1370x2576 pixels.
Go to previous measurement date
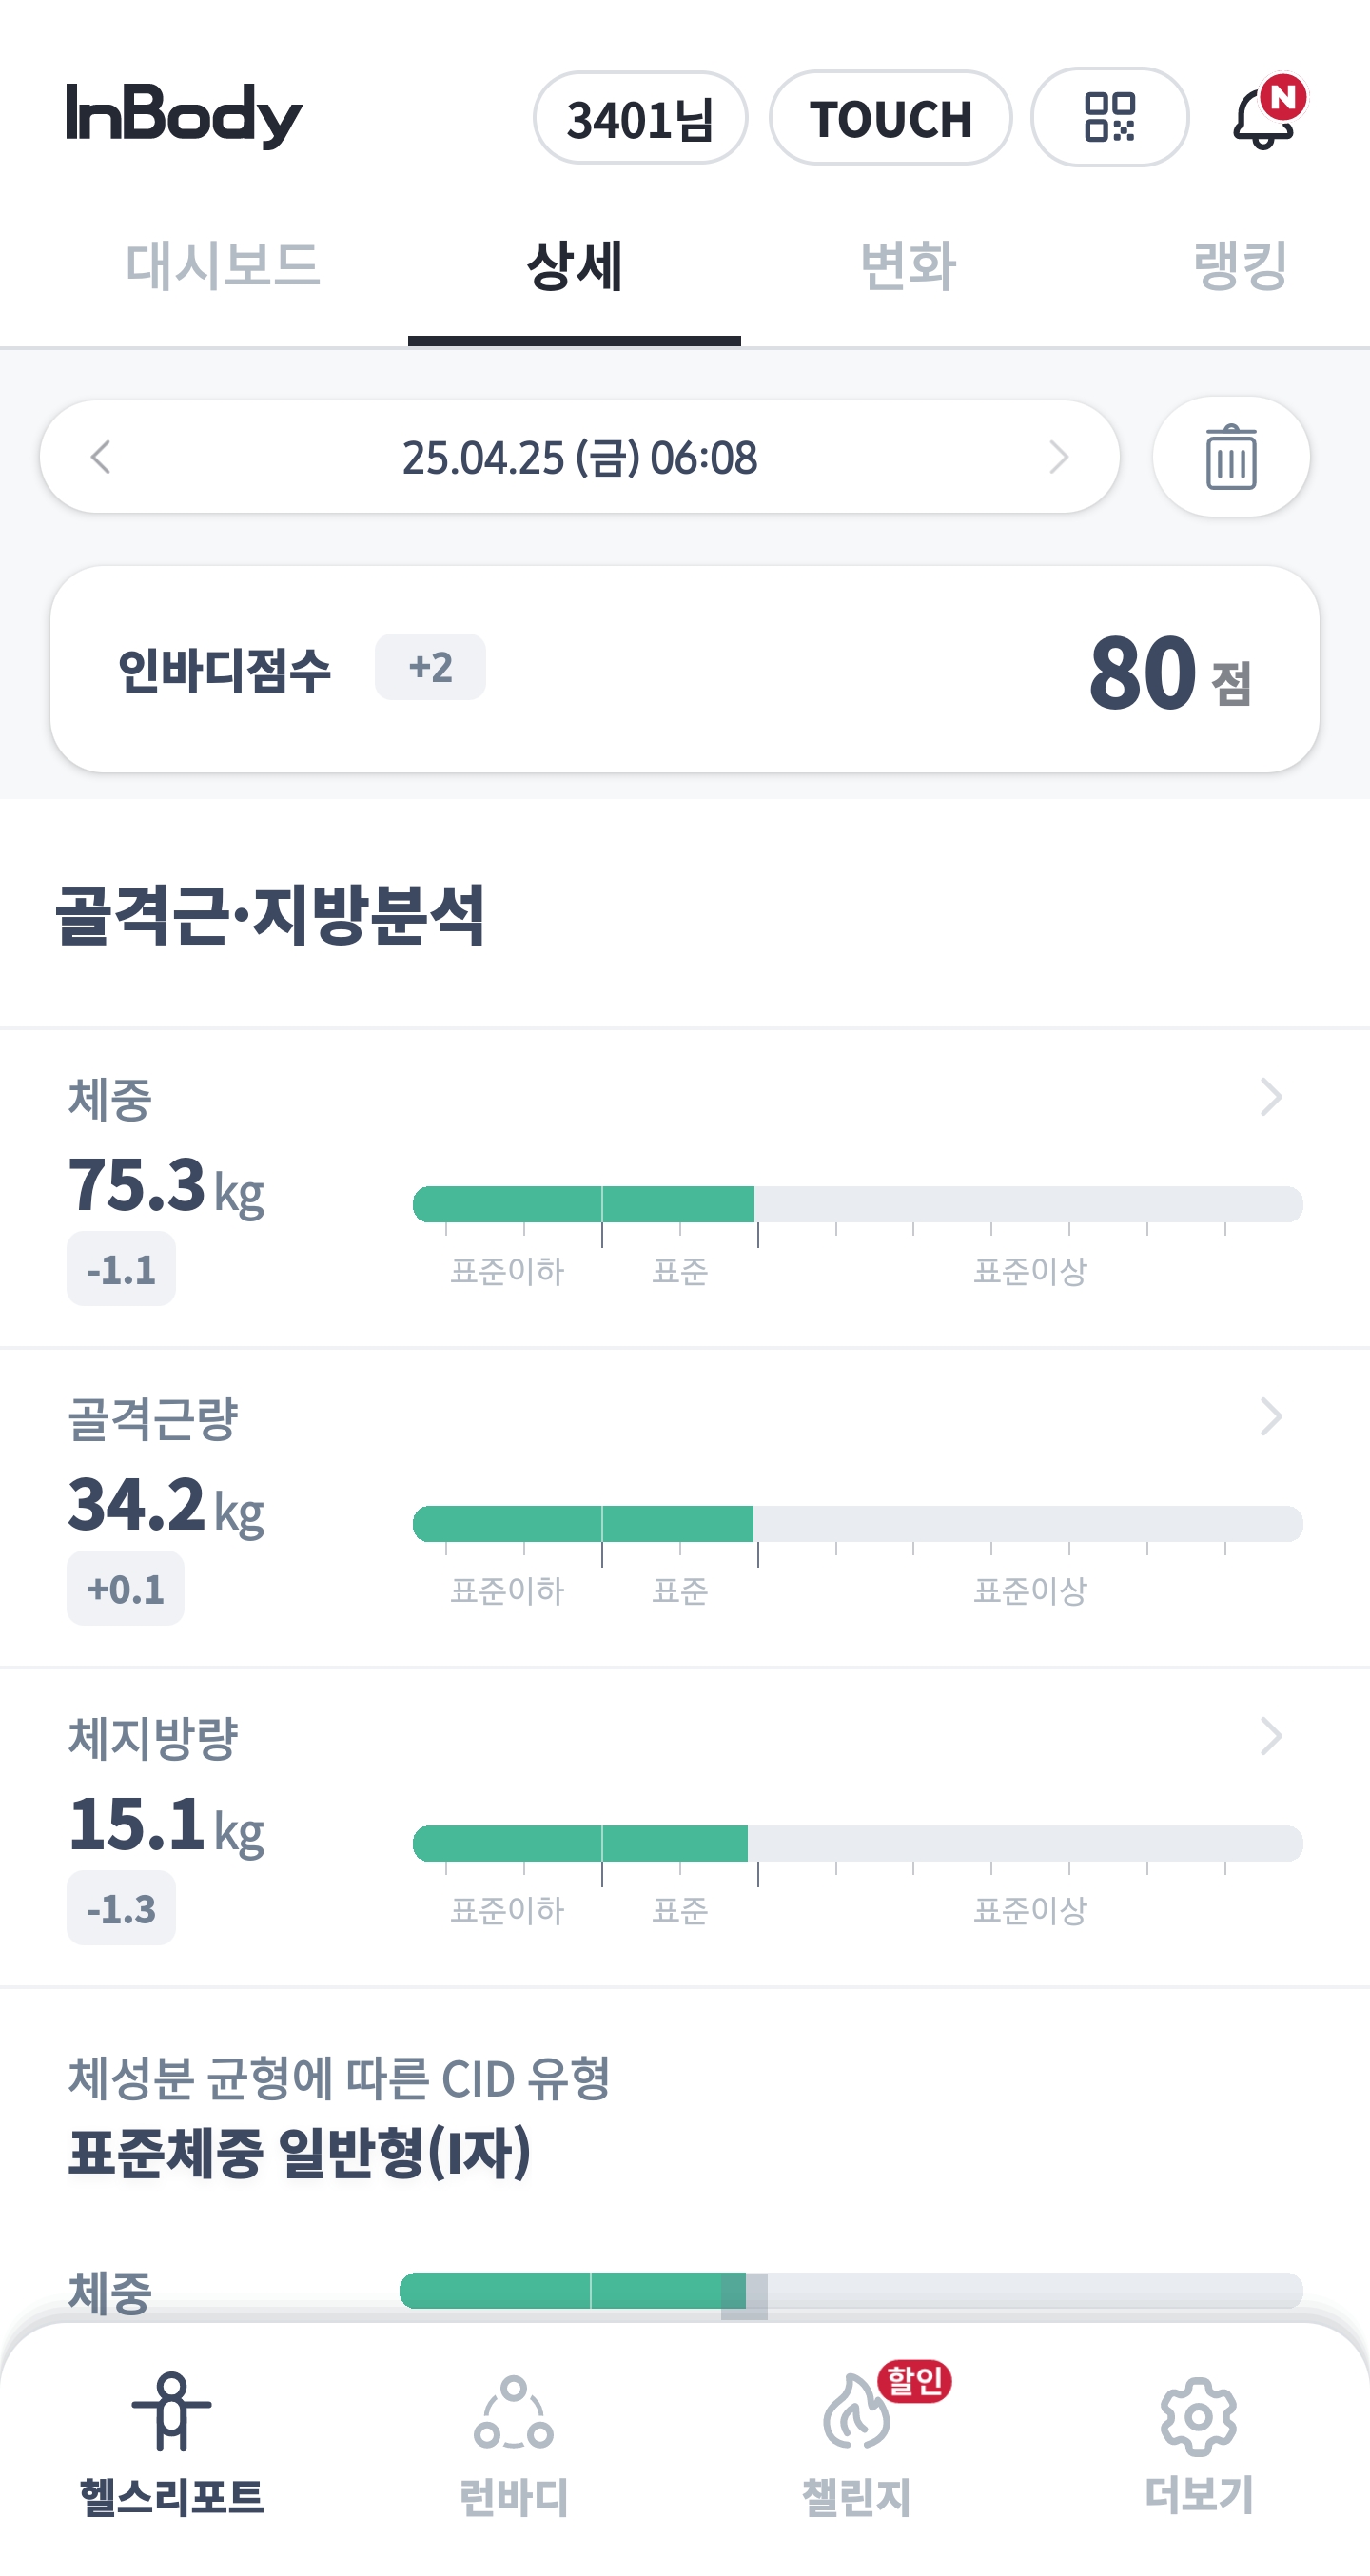[101, 457]
